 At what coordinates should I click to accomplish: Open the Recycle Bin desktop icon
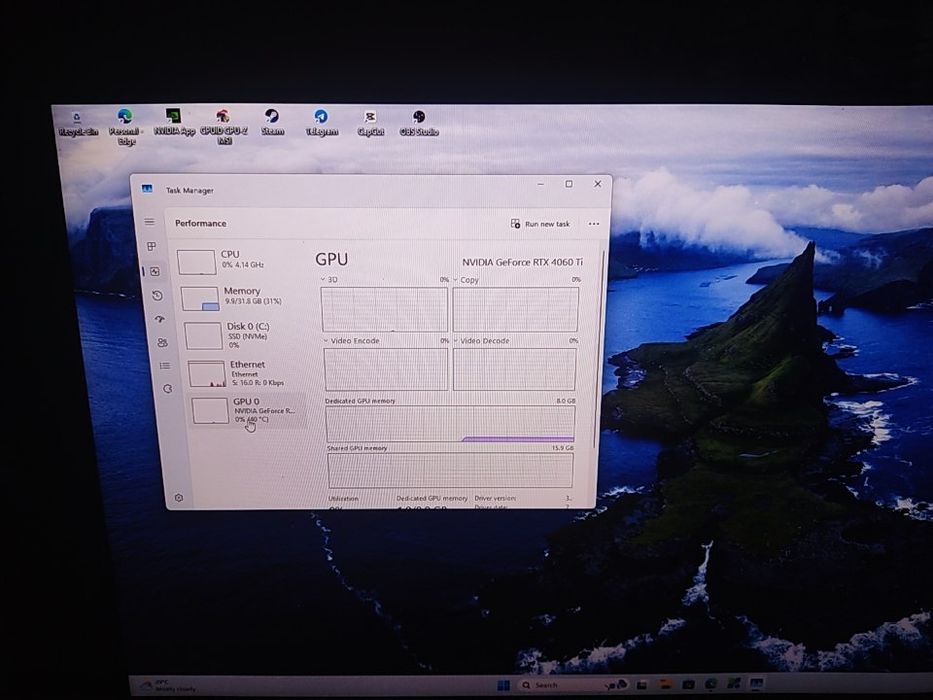77,124
